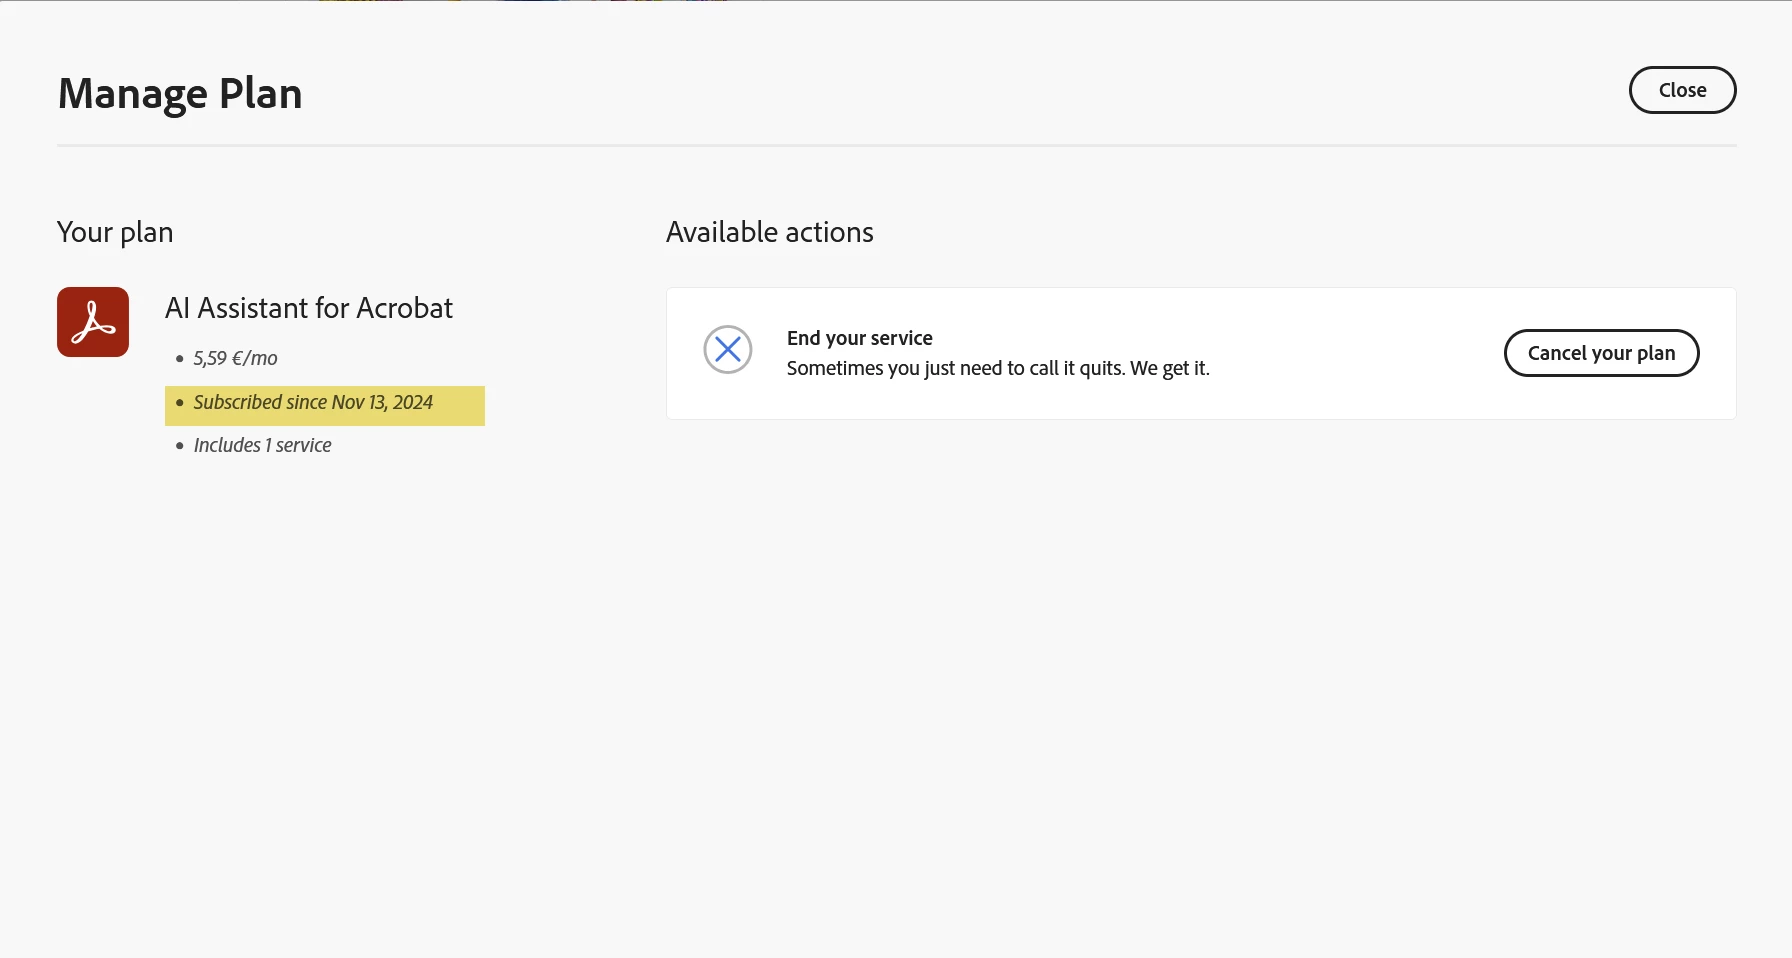Click the red Acrobat app icon

(93, 322)
